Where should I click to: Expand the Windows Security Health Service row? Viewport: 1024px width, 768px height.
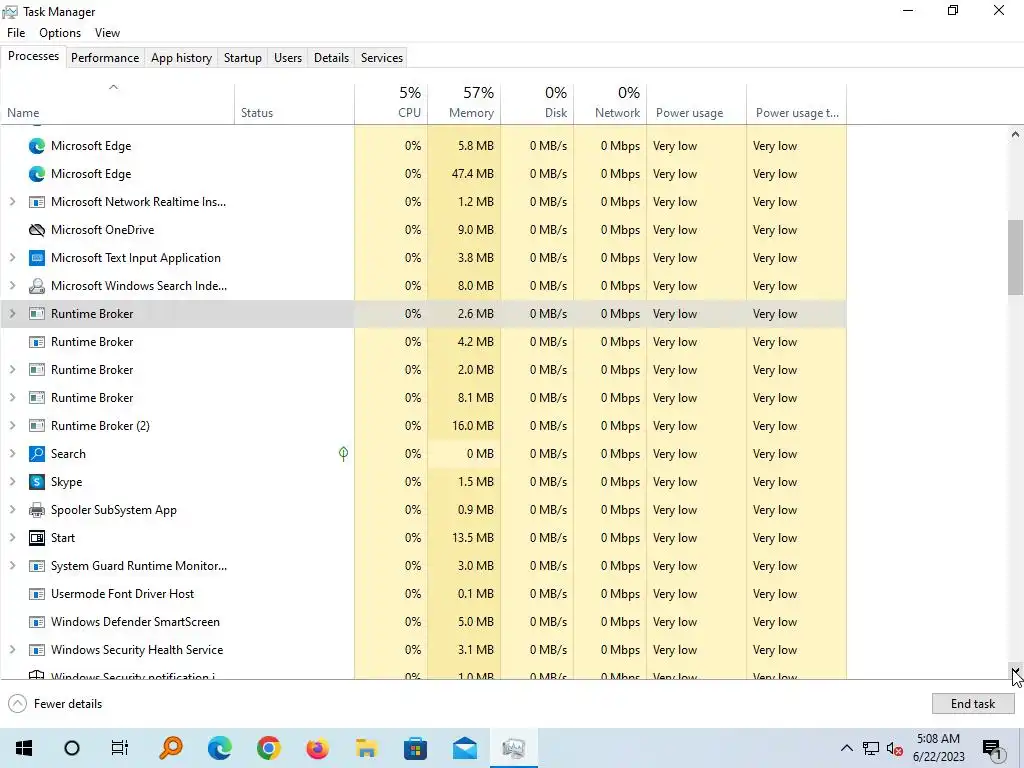(x=12, y=650)
